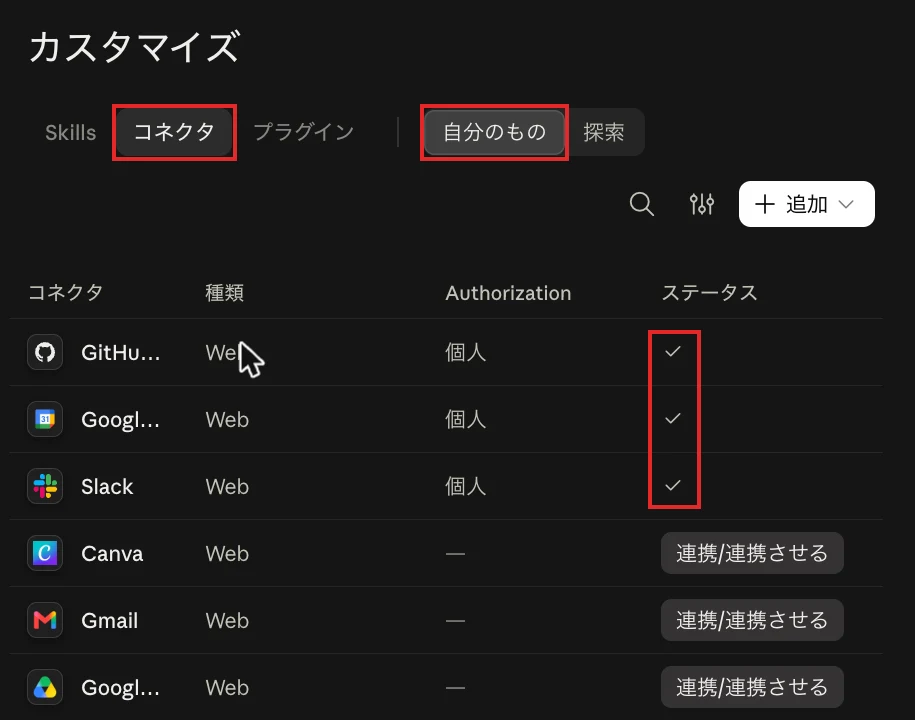Viewport: 915px width, 720px height.
Task: Select the コネクタ tab
Action: (x=174, y=132)
